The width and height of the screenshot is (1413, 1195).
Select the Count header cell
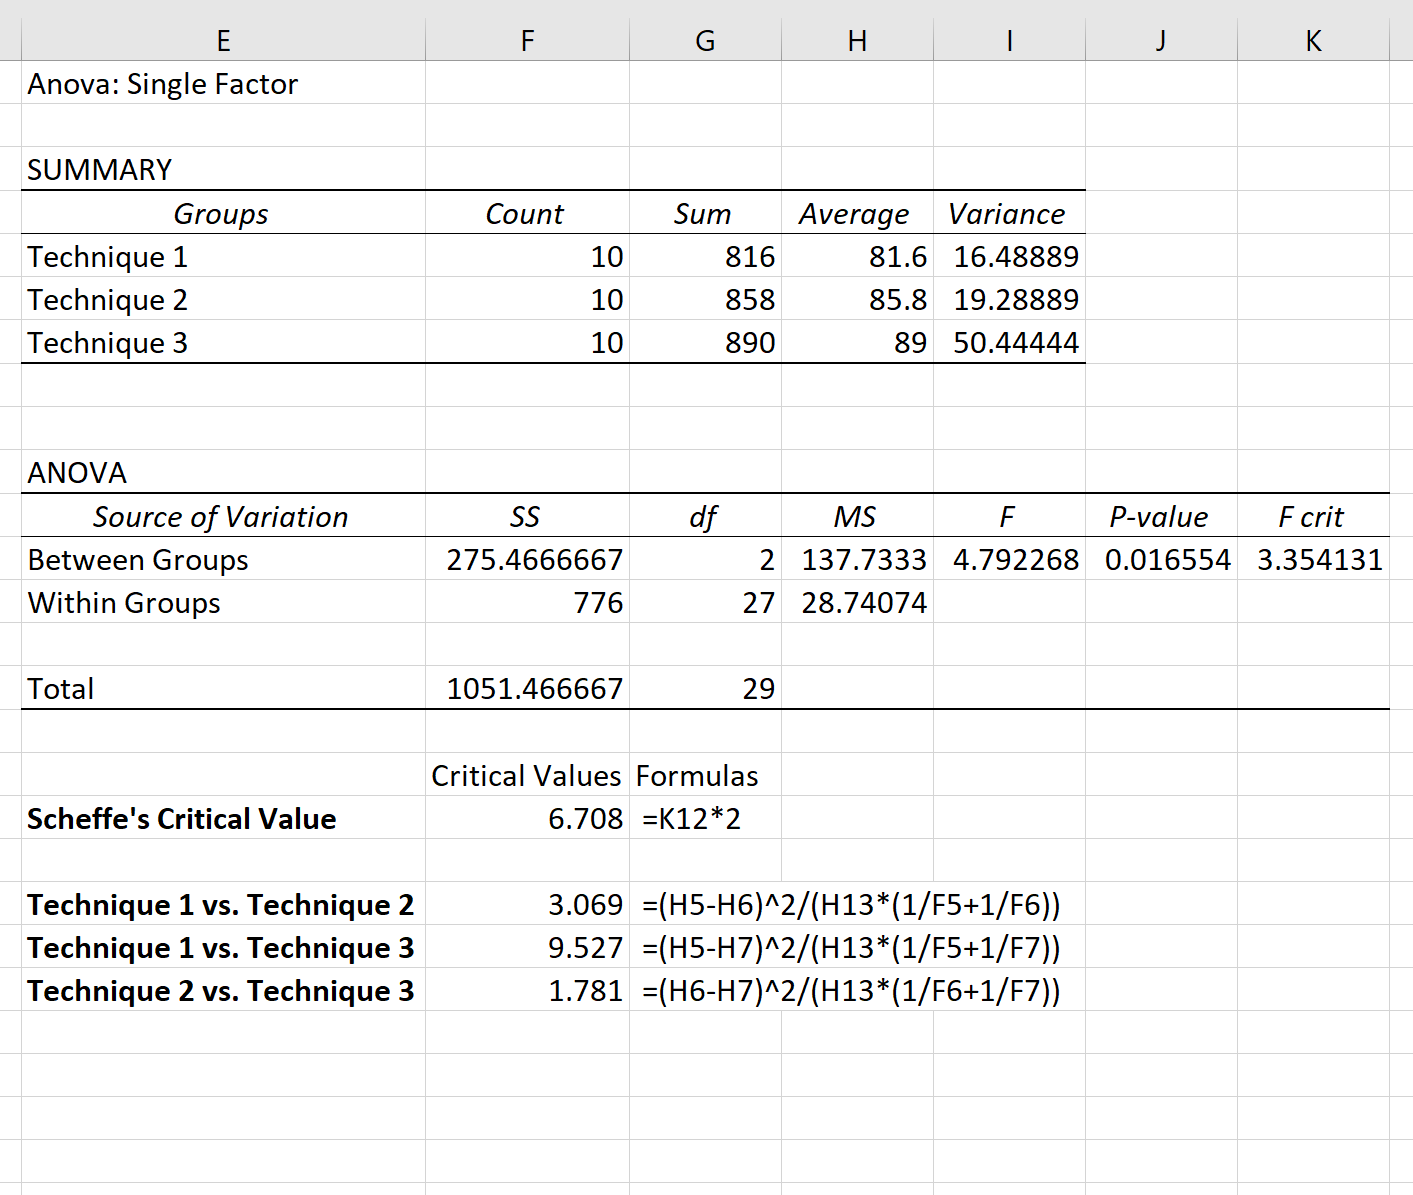coord(527,213)
